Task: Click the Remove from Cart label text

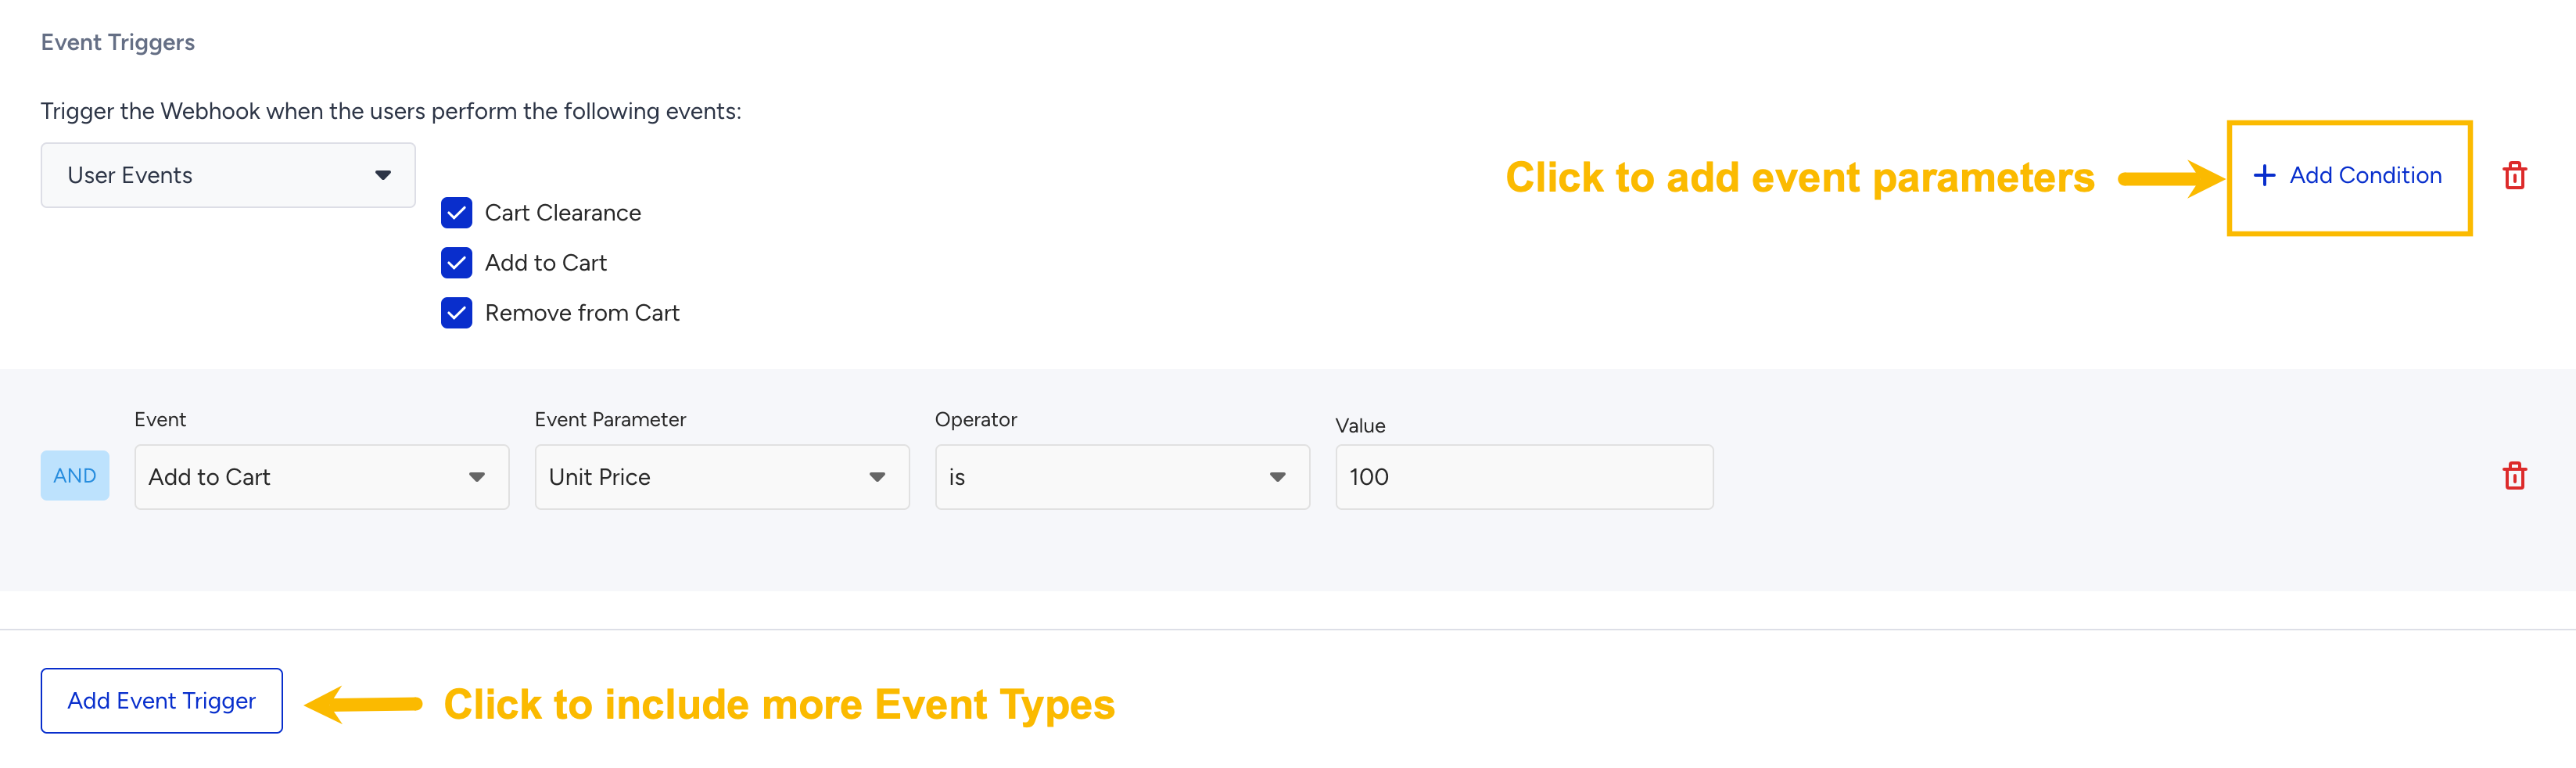Action: coord(582,313)
